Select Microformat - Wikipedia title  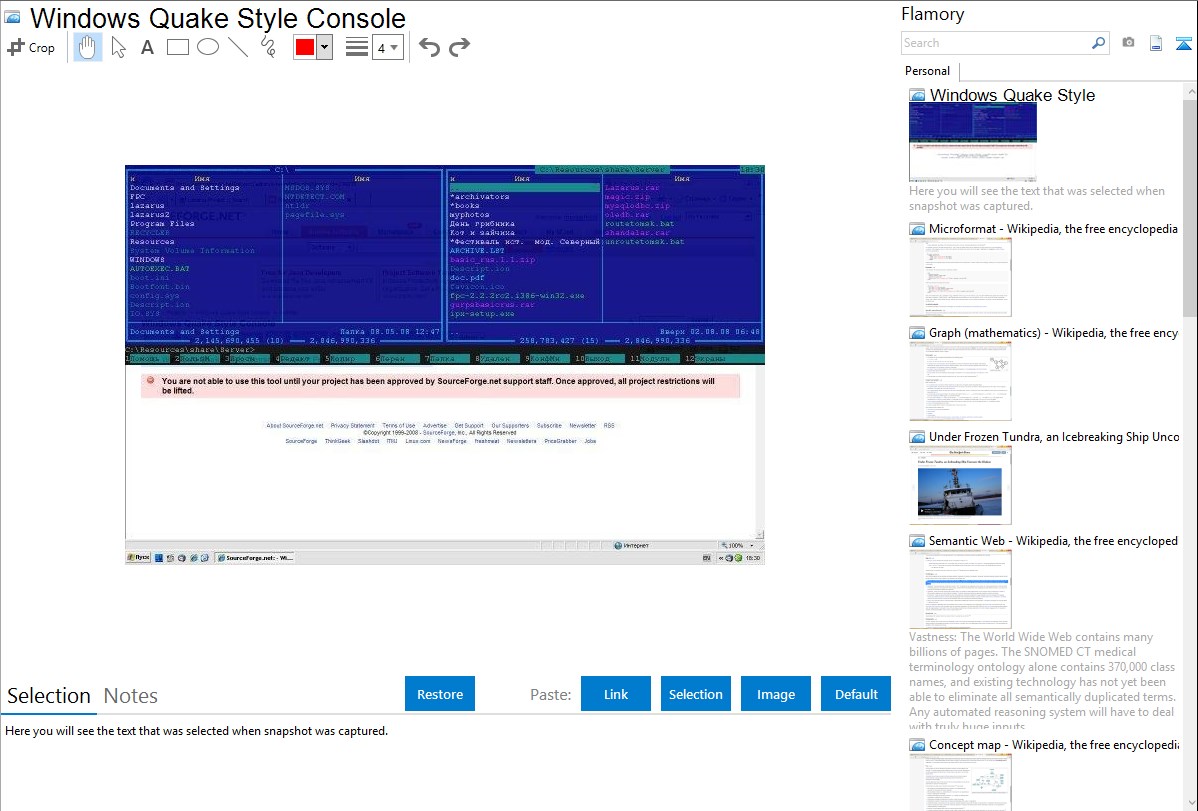tap(1053, 229)
